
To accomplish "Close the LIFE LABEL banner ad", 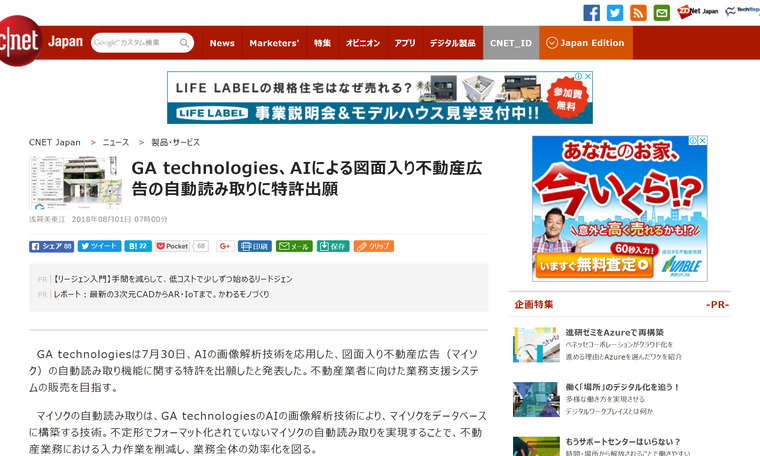I will click(x=587, y=76).
